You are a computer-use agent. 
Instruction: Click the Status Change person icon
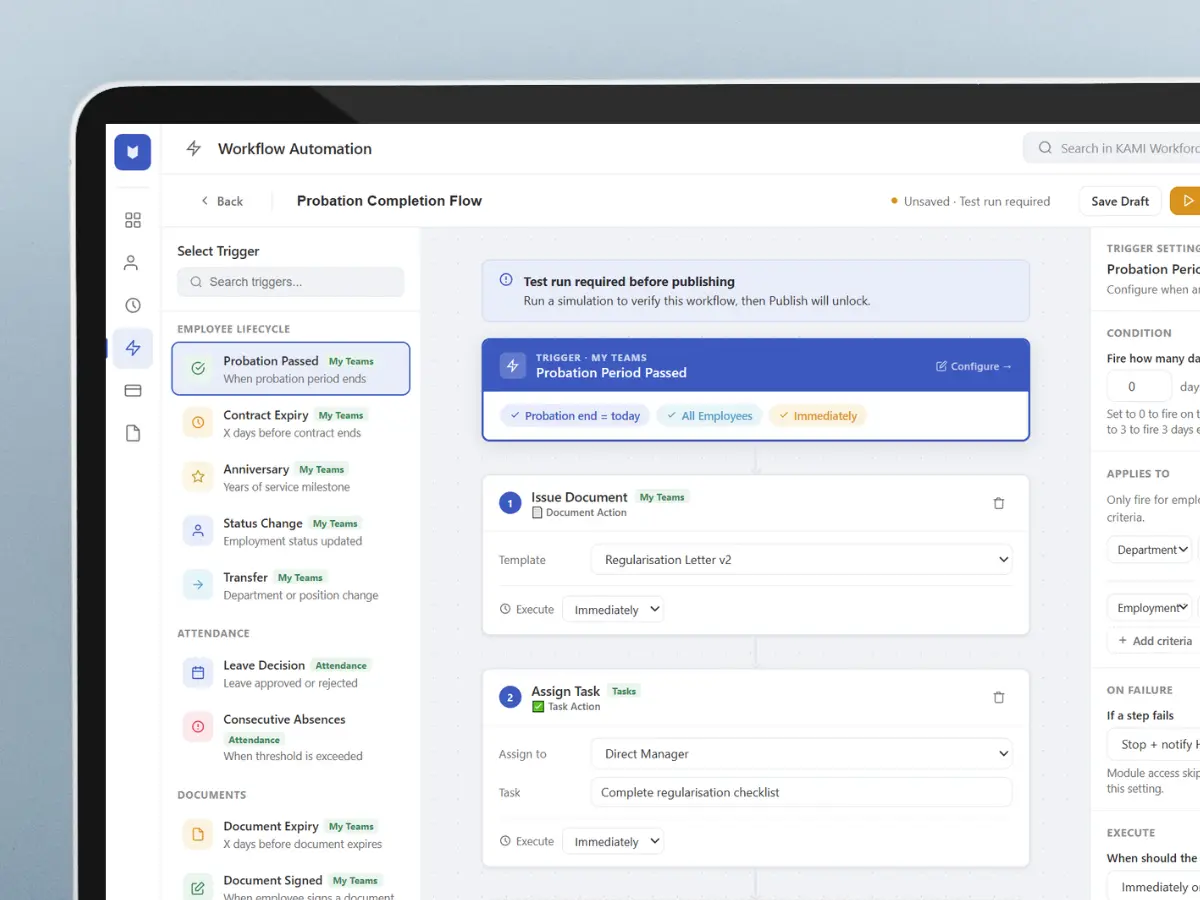point(198,531)
